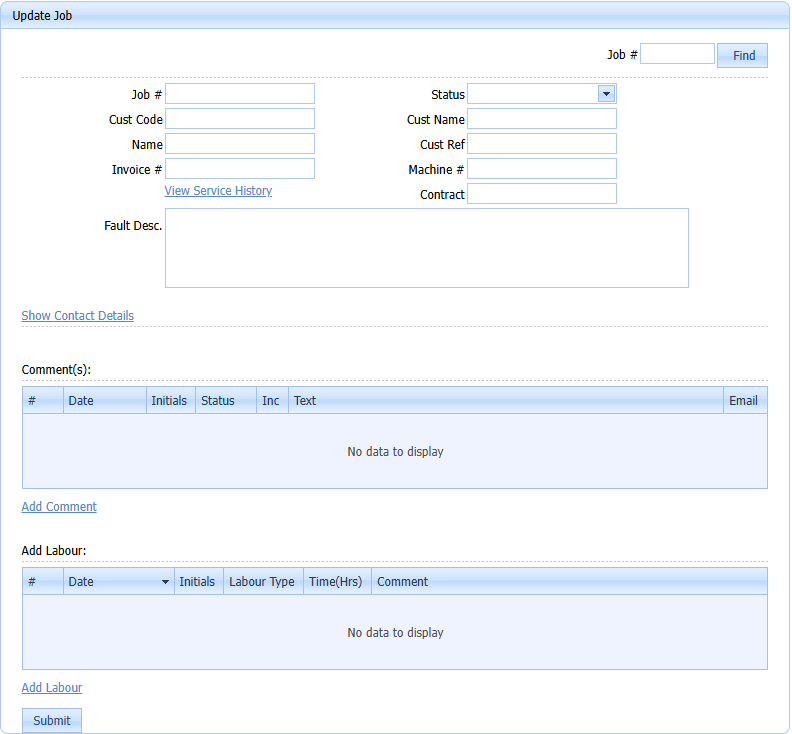Click the Add Labour link
This screenshot has width=792, height=734.
52,688
